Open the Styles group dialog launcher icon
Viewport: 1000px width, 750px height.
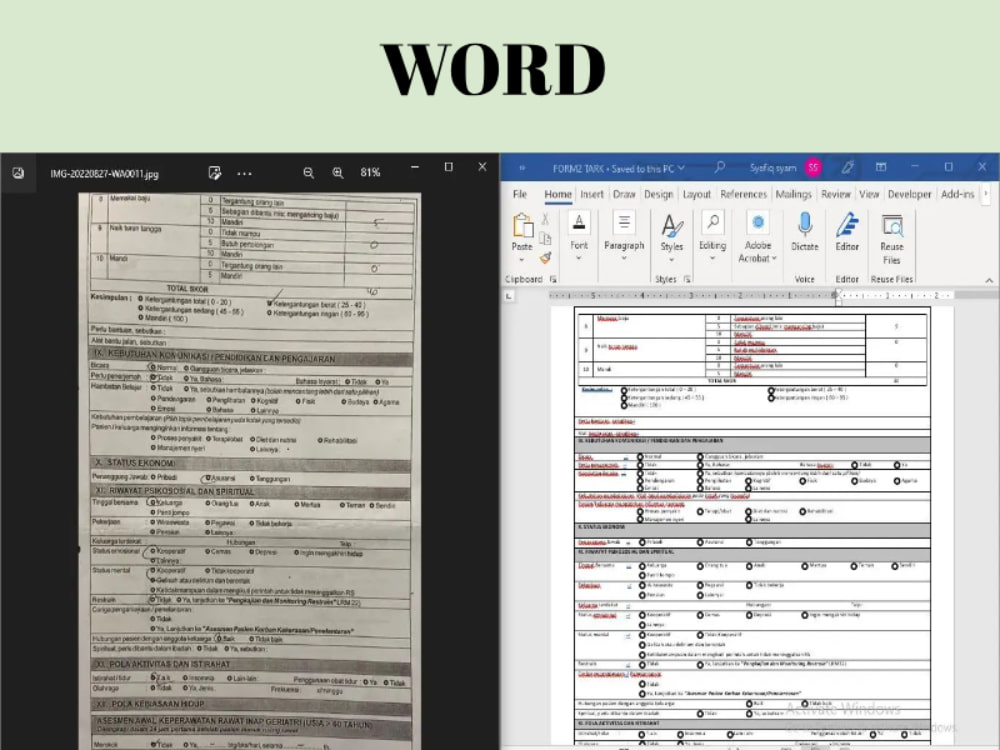pyautogui.click(x=686, y=280)
